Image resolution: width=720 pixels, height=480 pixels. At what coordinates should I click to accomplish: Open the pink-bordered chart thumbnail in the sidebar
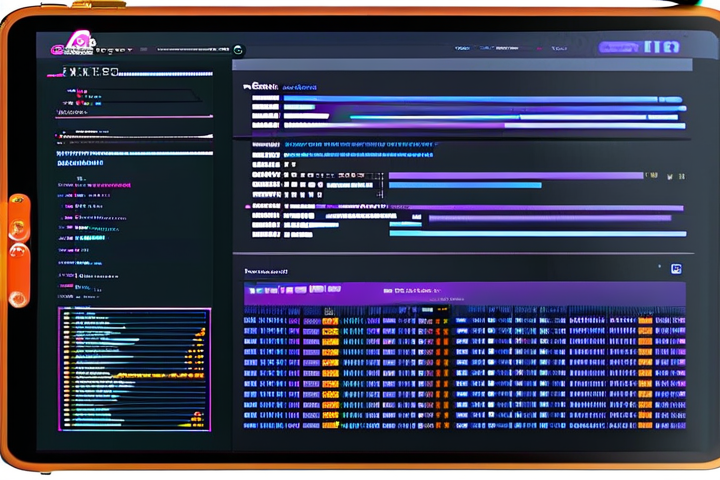pyautogui.click(x=135, y=369)
